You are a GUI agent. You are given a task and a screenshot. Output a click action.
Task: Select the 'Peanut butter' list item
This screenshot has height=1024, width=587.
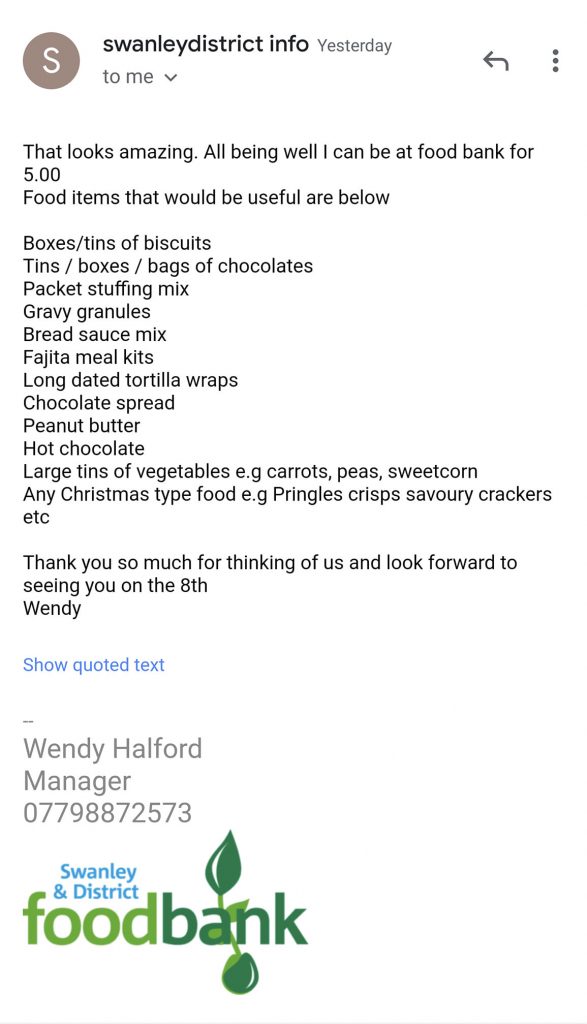pyautogui.click(x=82, y=426)
